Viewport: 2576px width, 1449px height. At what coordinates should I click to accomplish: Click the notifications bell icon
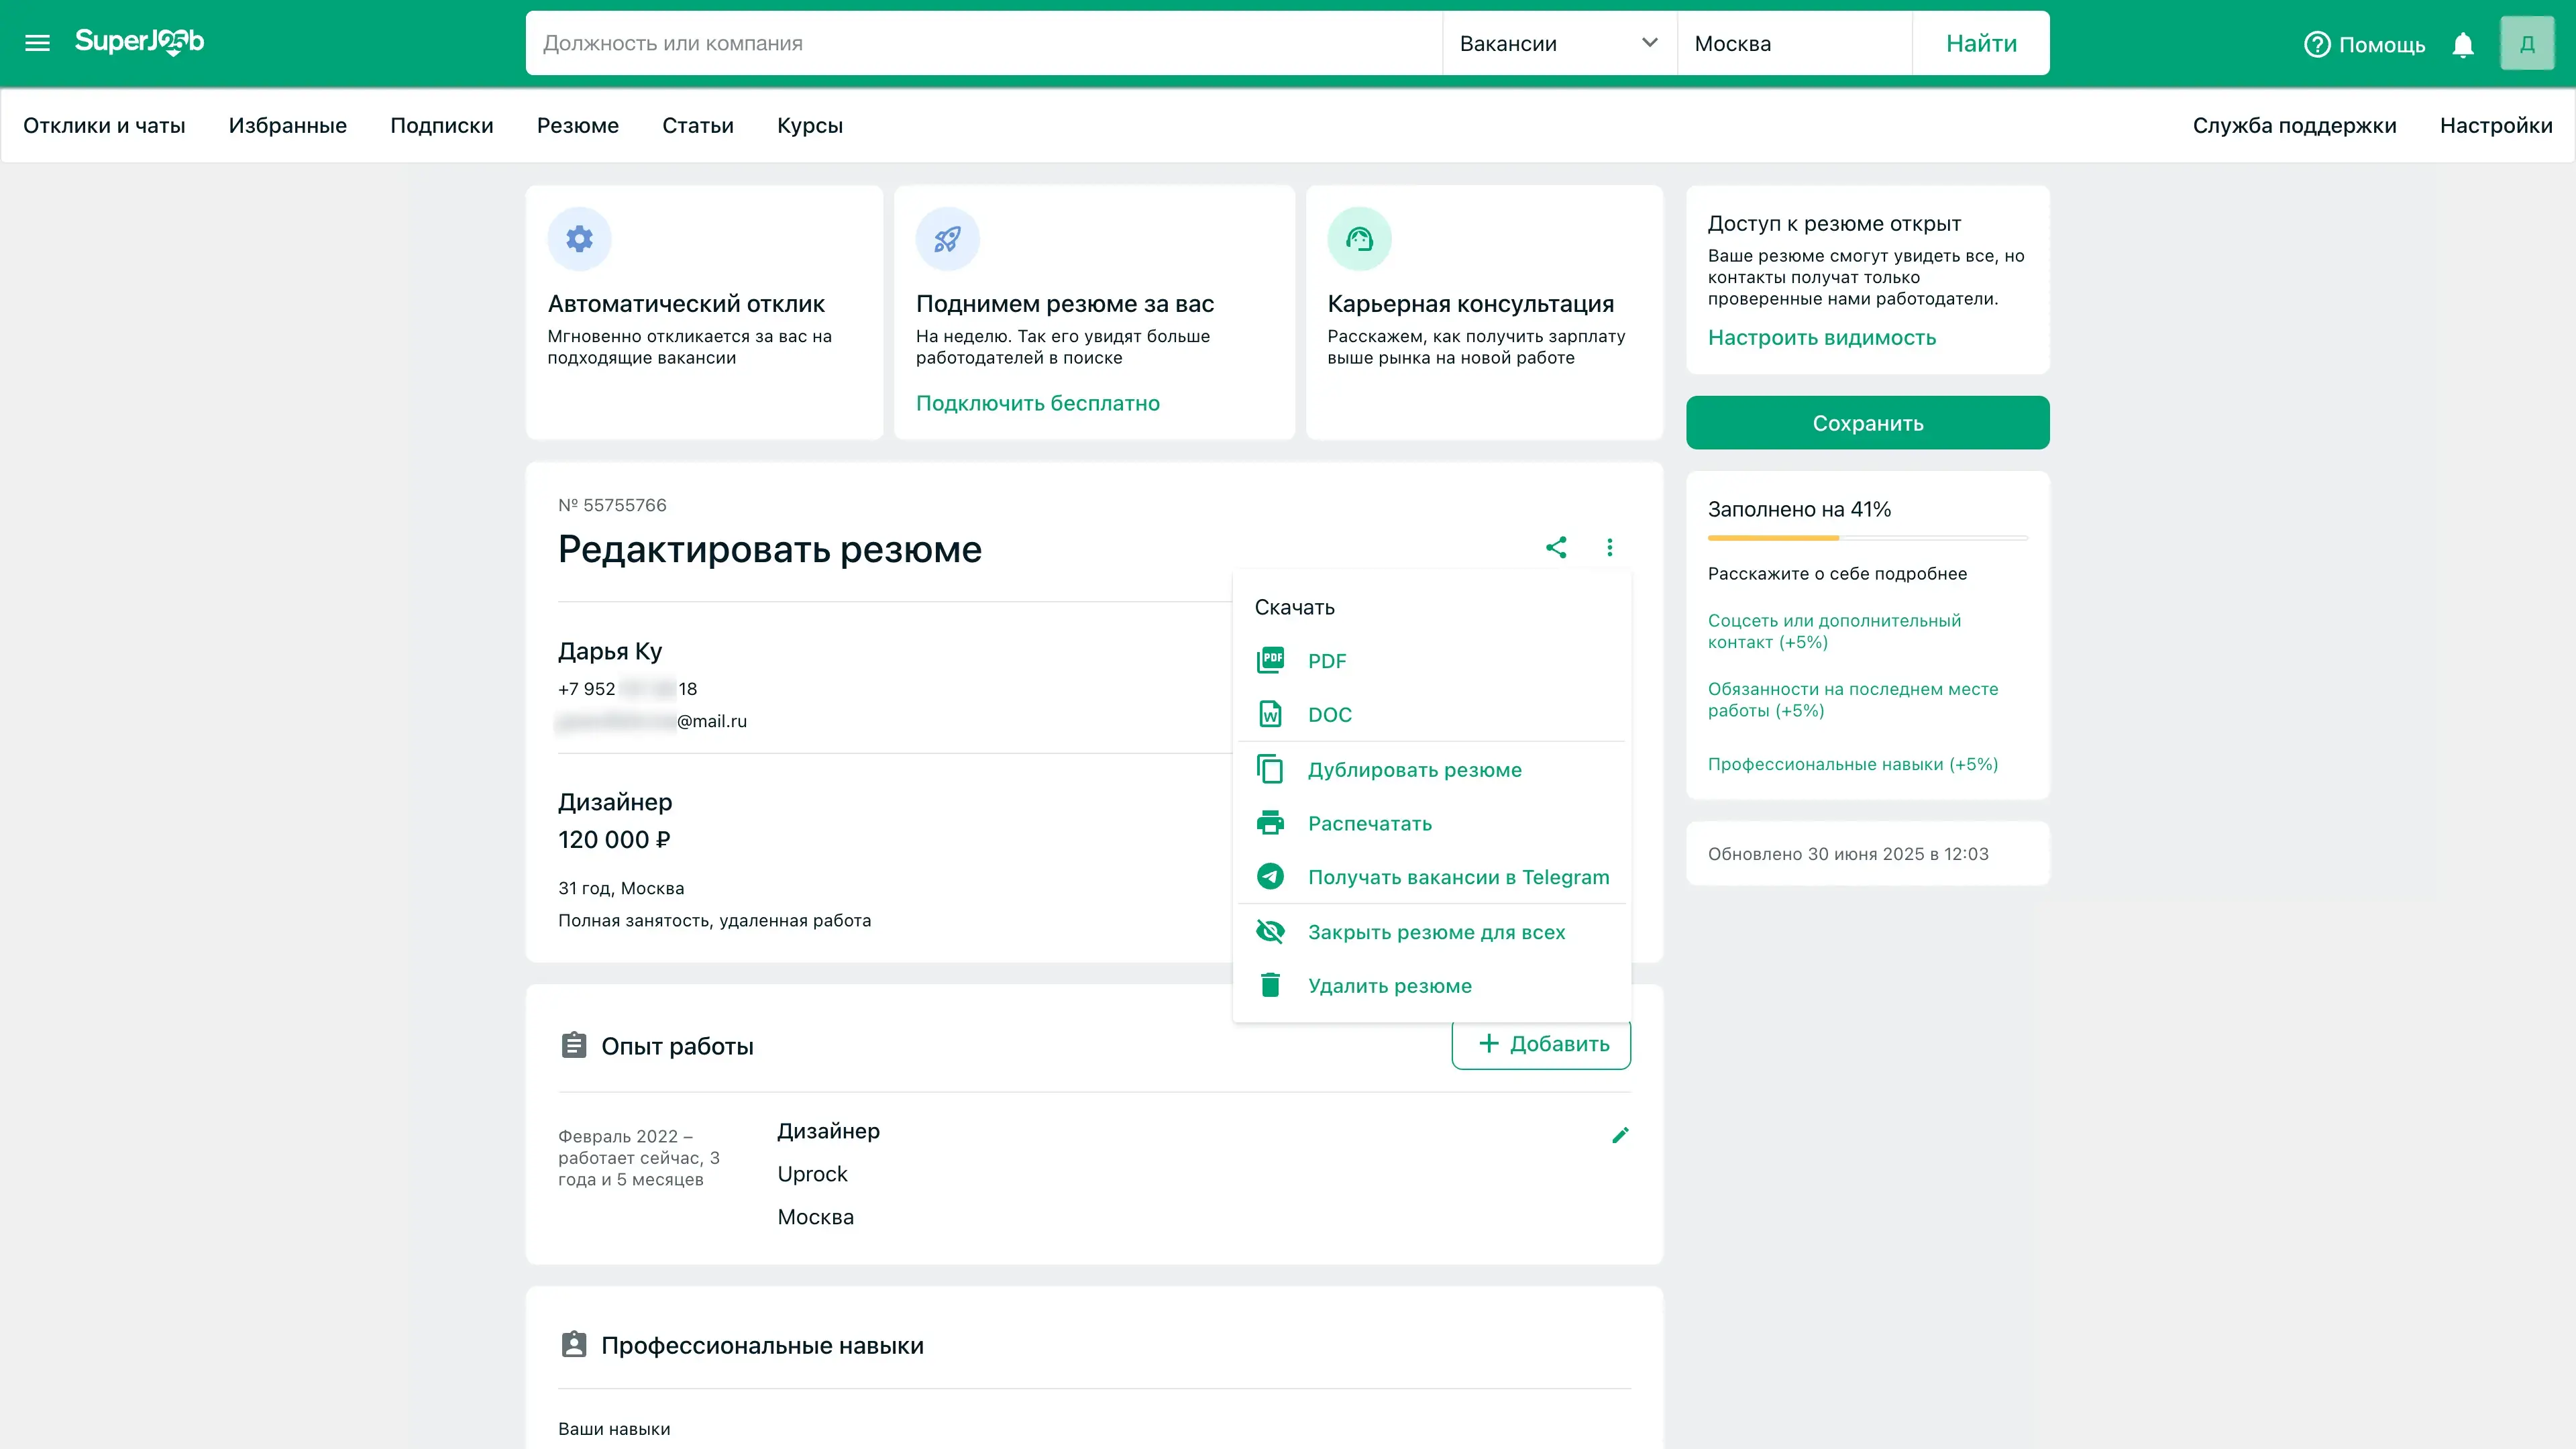tap(2463, 45)
